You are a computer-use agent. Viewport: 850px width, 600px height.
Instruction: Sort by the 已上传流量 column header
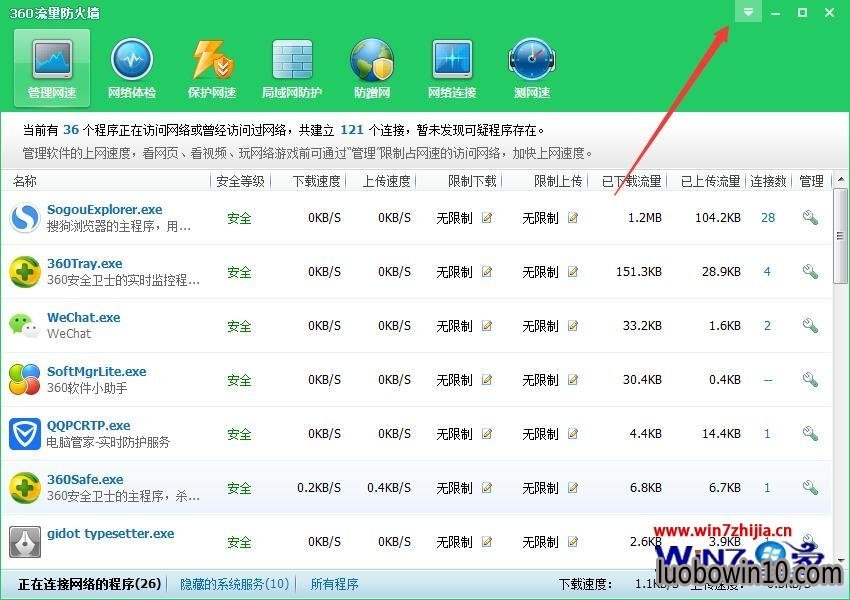(711, 181)
